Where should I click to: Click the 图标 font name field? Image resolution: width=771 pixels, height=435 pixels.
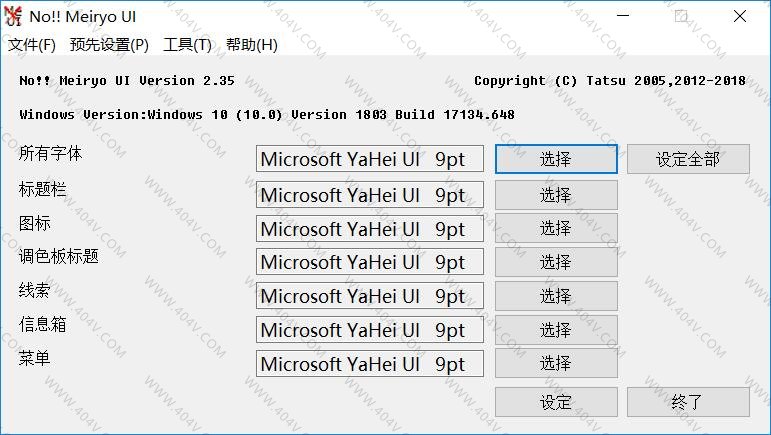(x=369, y=229)
